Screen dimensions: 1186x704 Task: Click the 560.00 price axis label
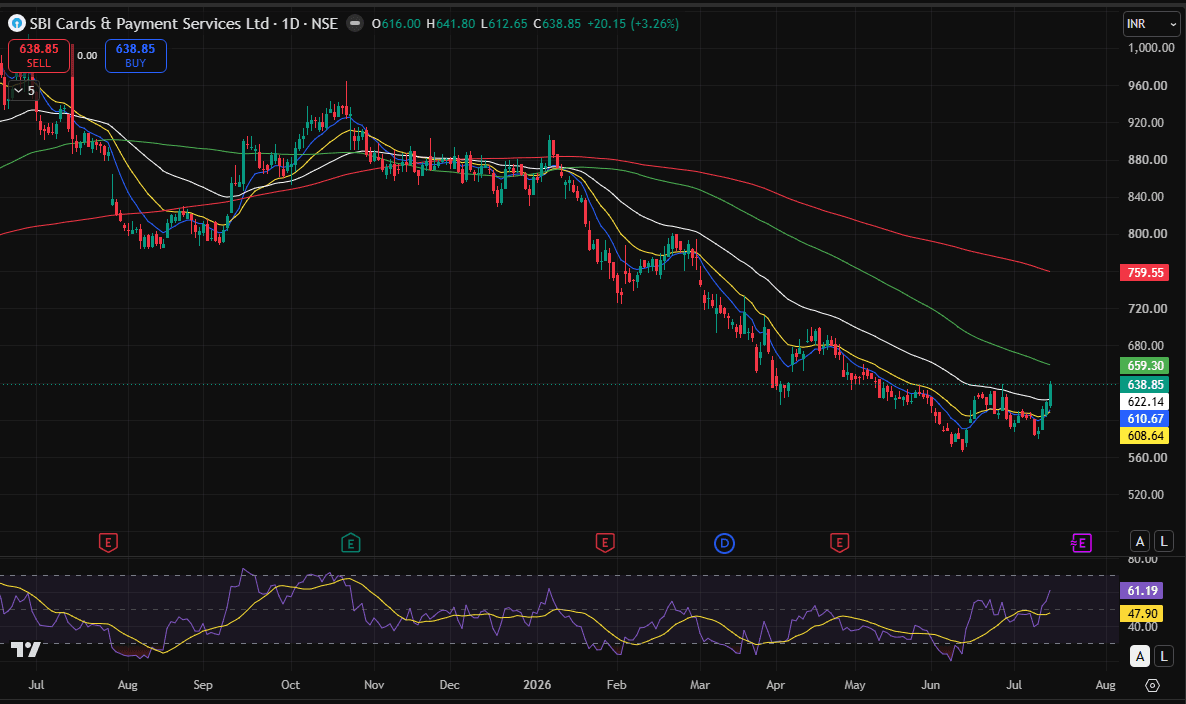point(1147,457)
